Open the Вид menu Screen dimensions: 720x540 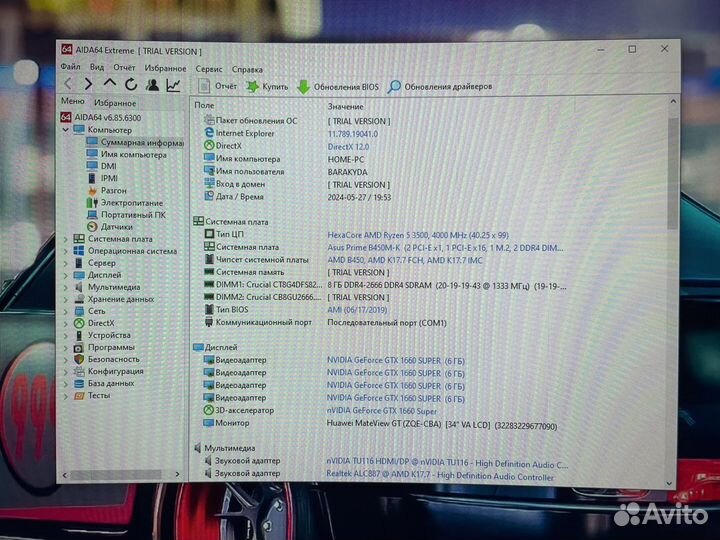point(96,68)
